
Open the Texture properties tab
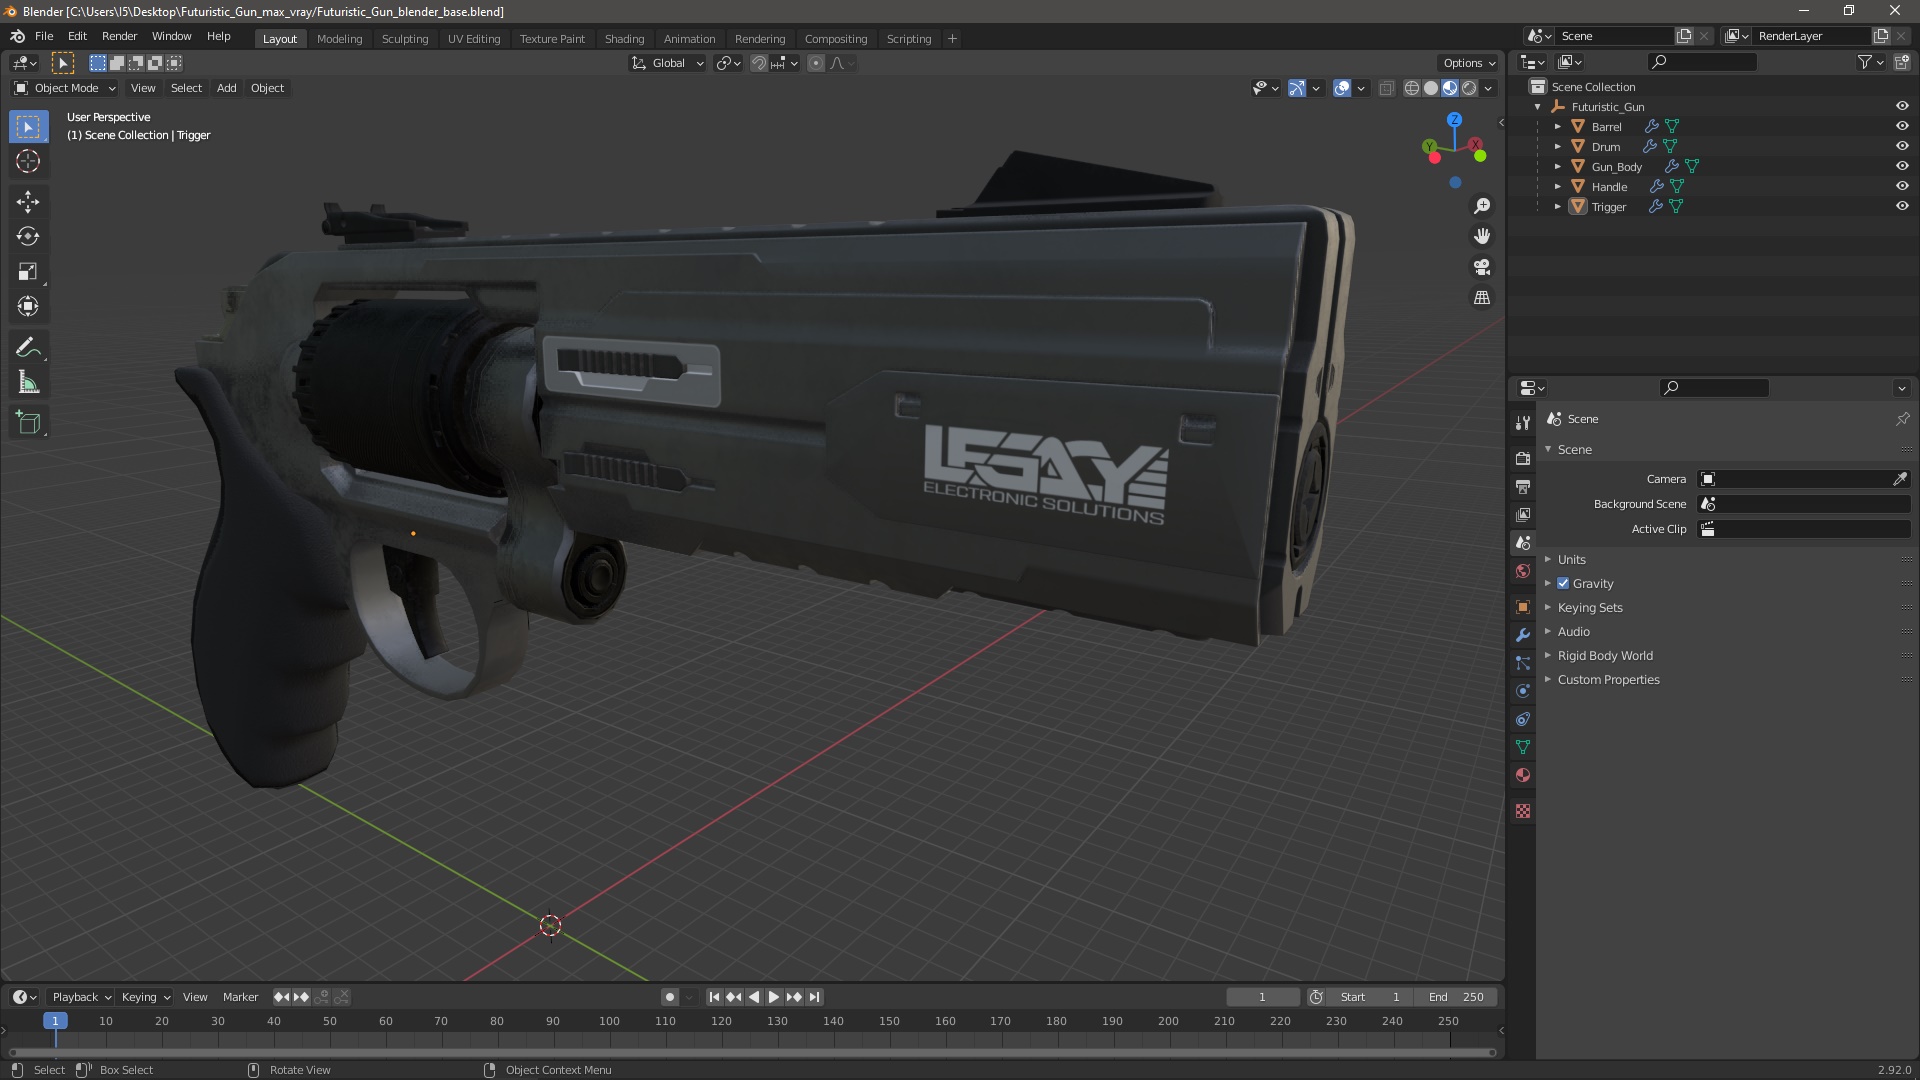click(x=1523, y=811)
